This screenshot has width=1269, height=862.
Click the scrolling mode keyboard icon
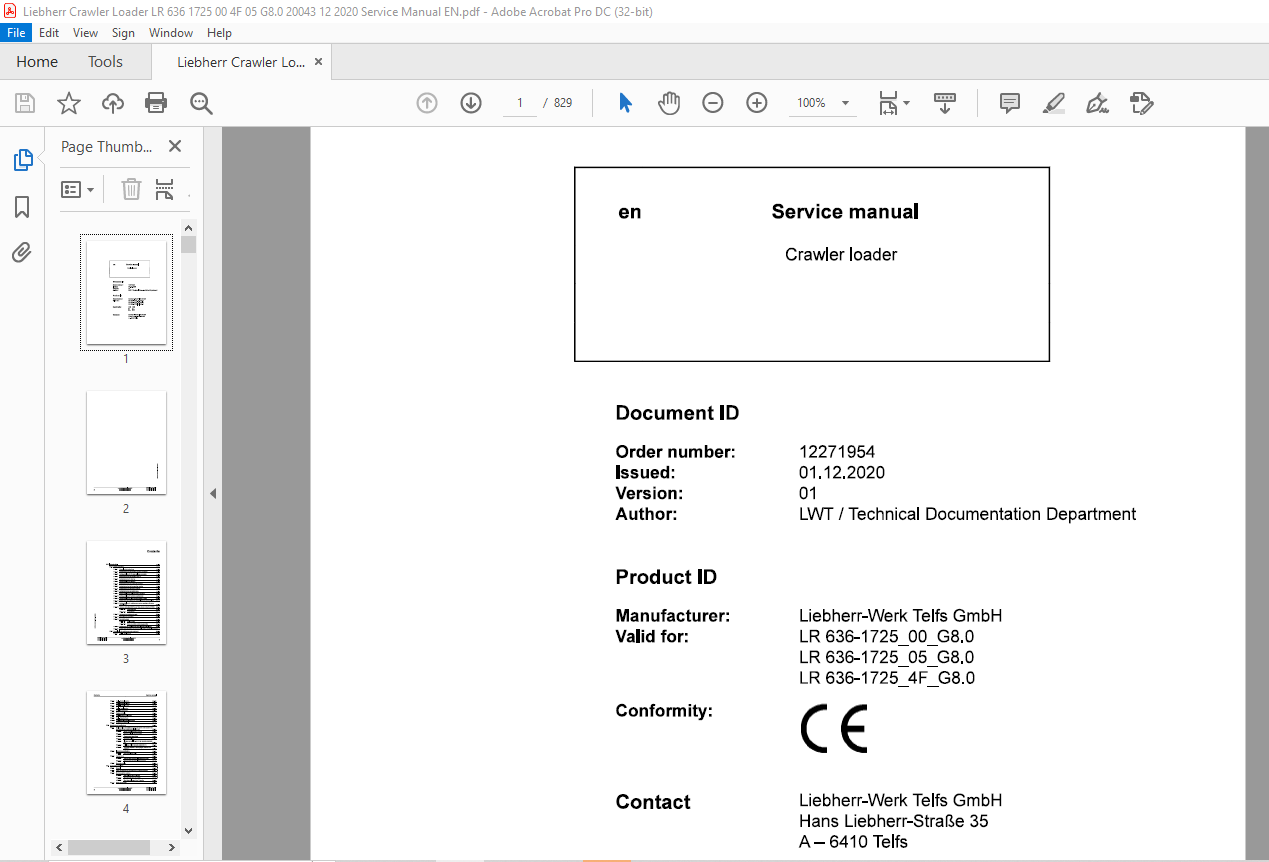(945, 103)
